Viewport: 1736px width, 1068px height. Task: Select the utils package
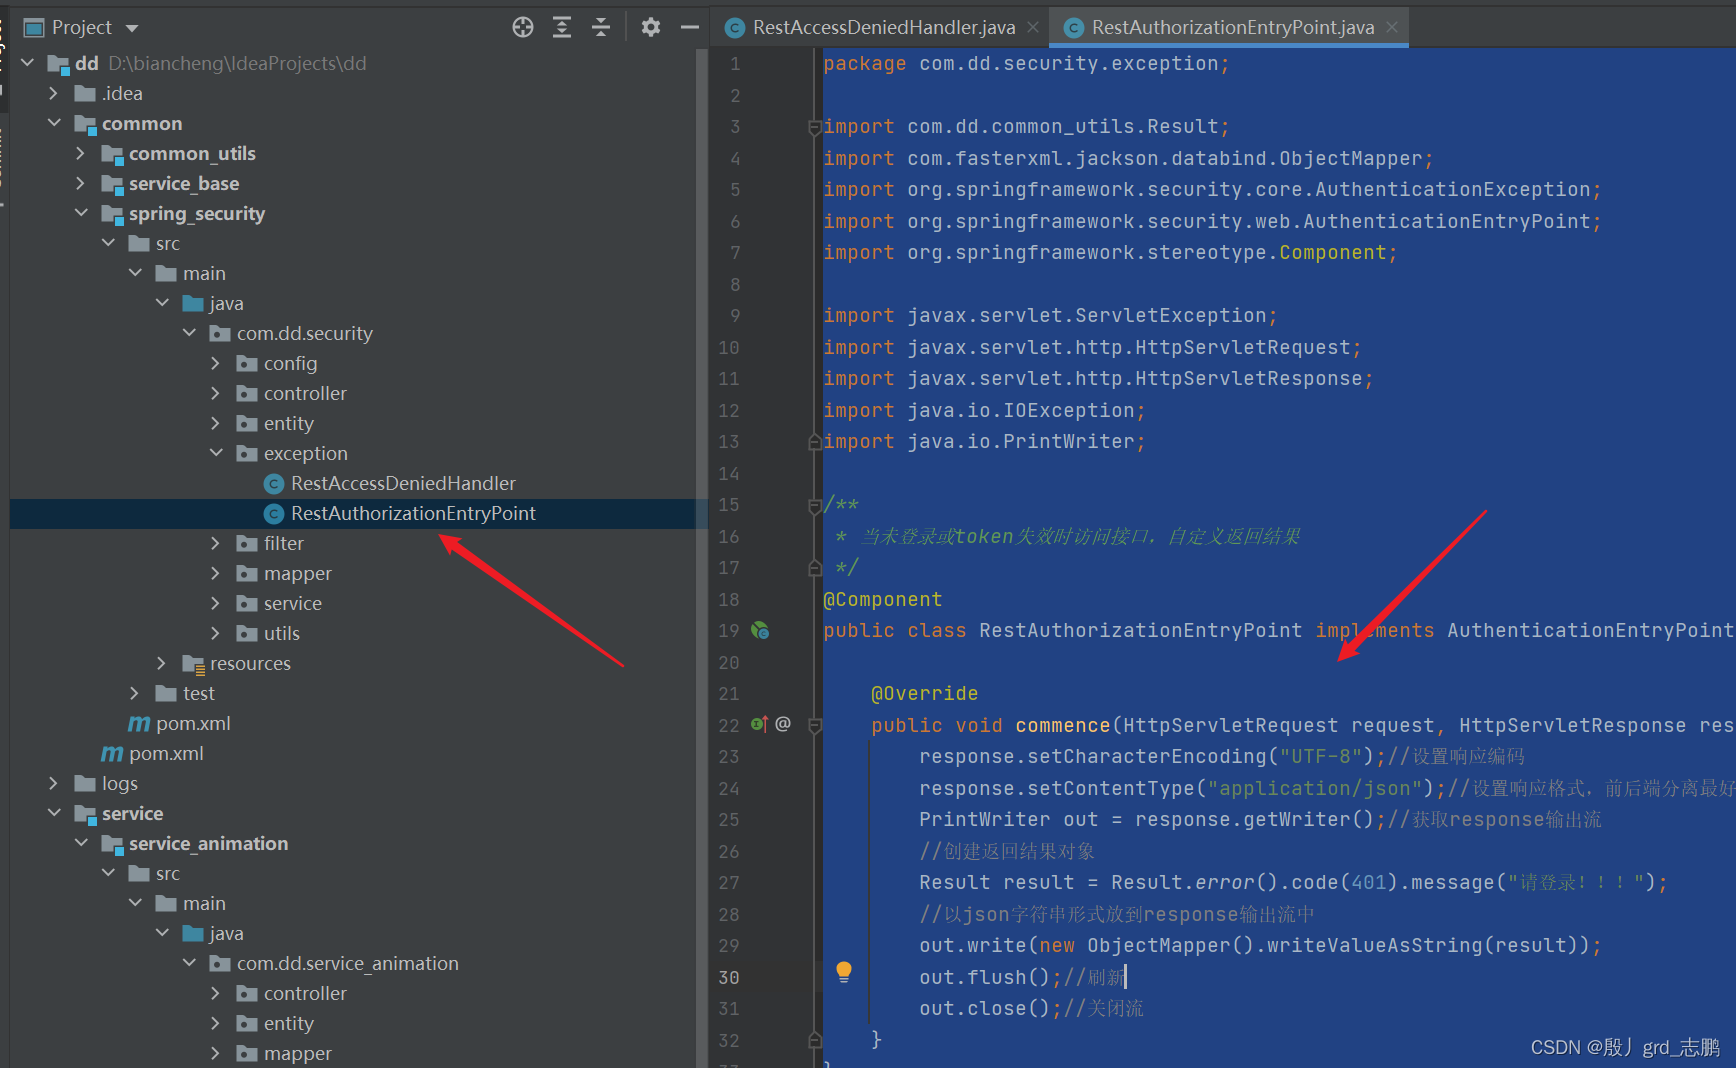tap(281, 633)
